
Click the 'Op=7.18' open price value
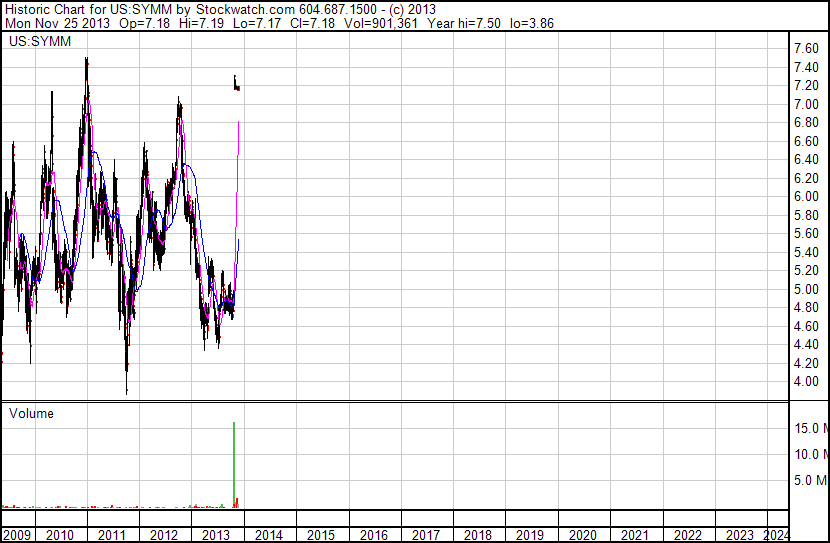pyautogui.click(x=145, y=23)
